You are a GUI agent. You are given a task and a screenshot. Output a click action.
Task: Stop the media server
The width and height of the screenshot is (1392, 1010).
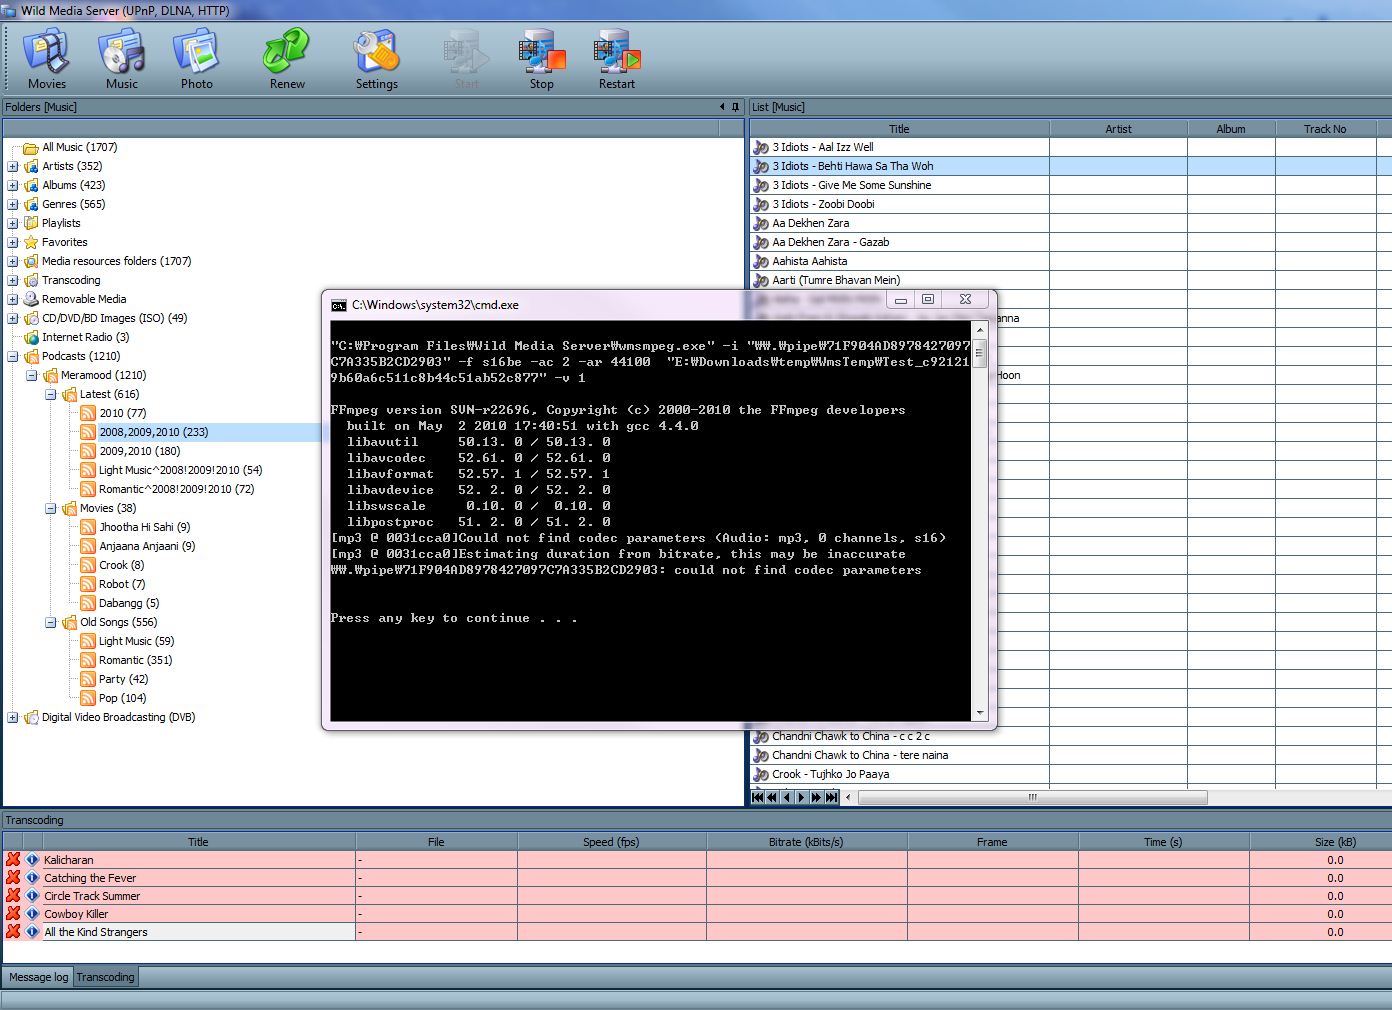click(x=542, y=60)
